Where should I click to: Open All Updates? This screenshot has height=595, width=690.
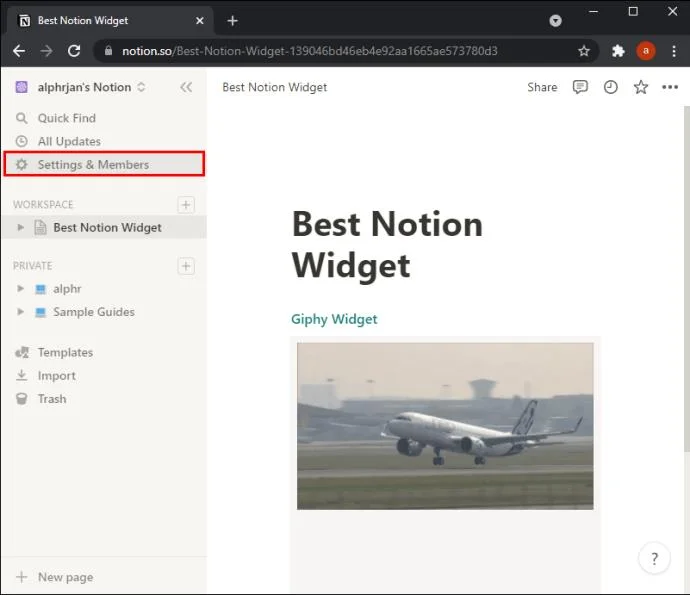click(x=104, y=141)
